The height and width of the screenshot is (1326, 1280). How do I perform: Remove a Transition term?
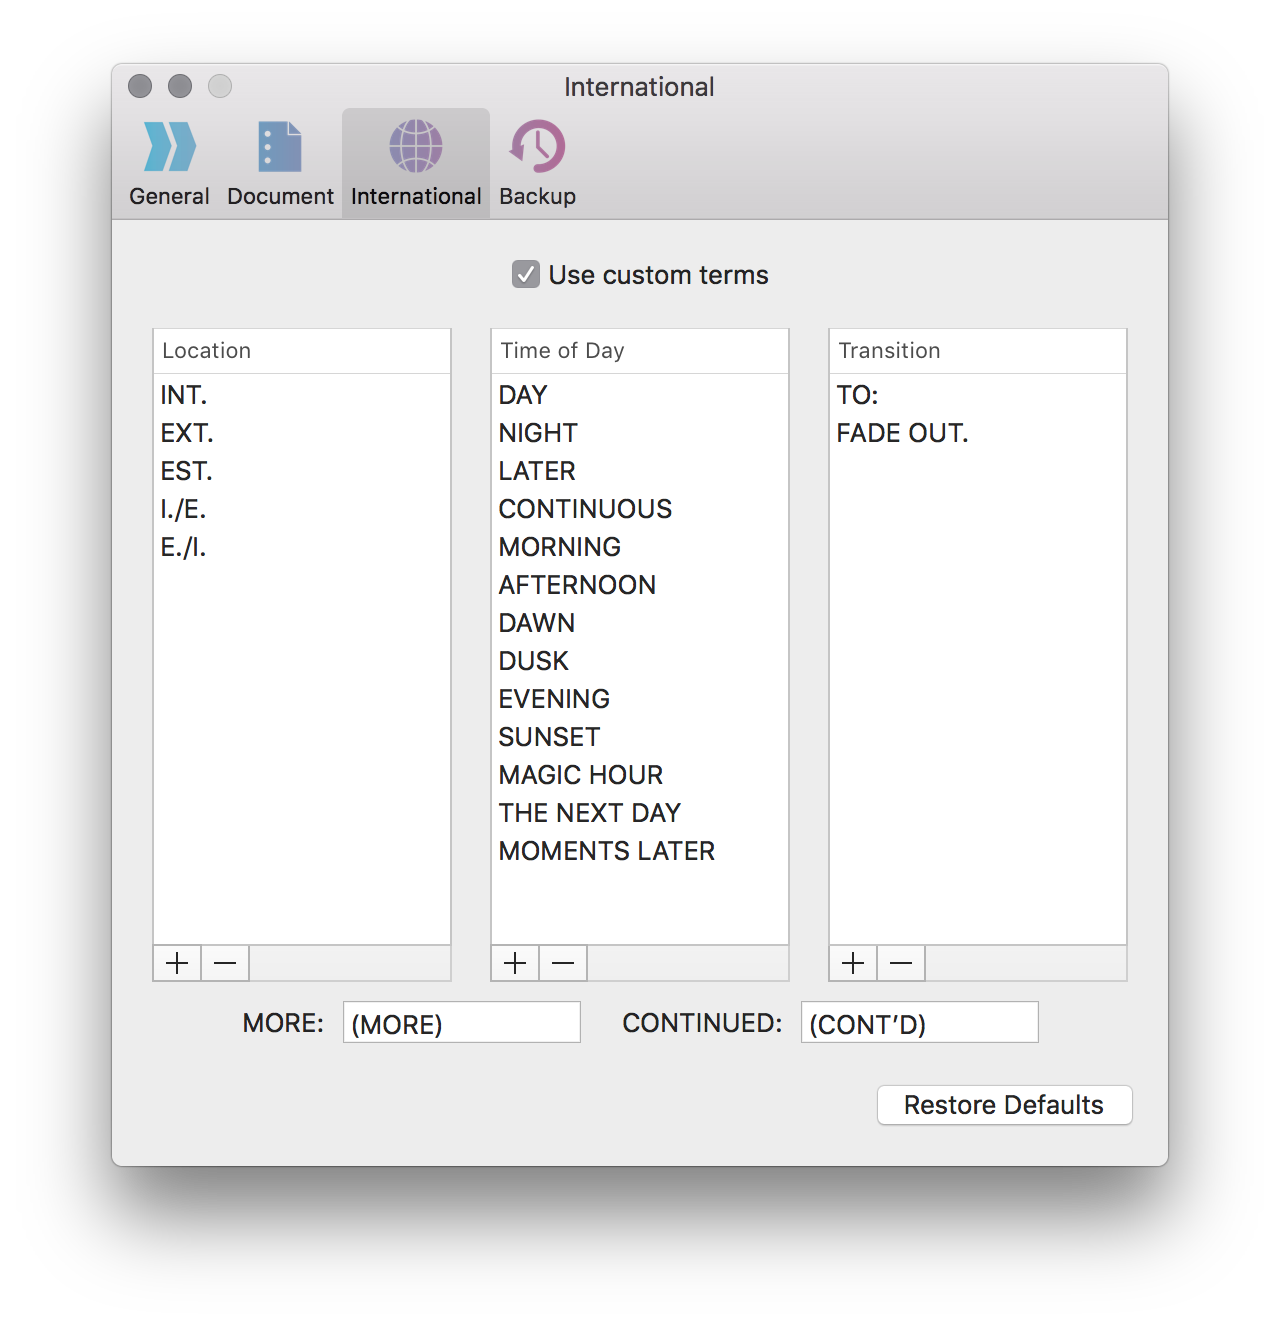900,963
